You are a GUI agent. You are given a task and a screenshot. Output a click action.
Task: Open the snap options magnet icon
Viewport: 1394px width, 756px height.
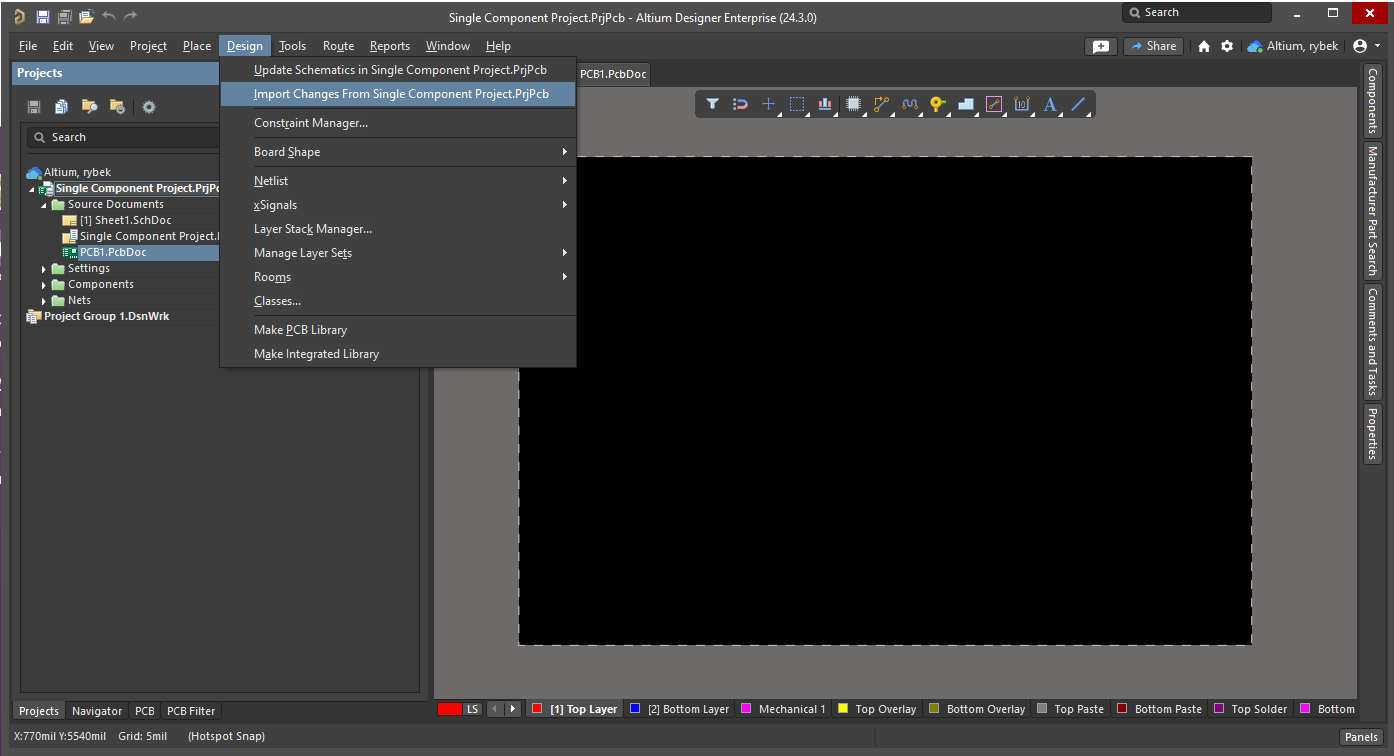(740, 104)
